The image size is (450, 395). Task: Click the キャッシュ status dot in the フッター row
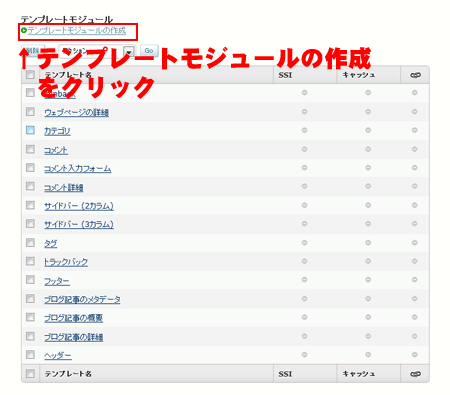368,279
